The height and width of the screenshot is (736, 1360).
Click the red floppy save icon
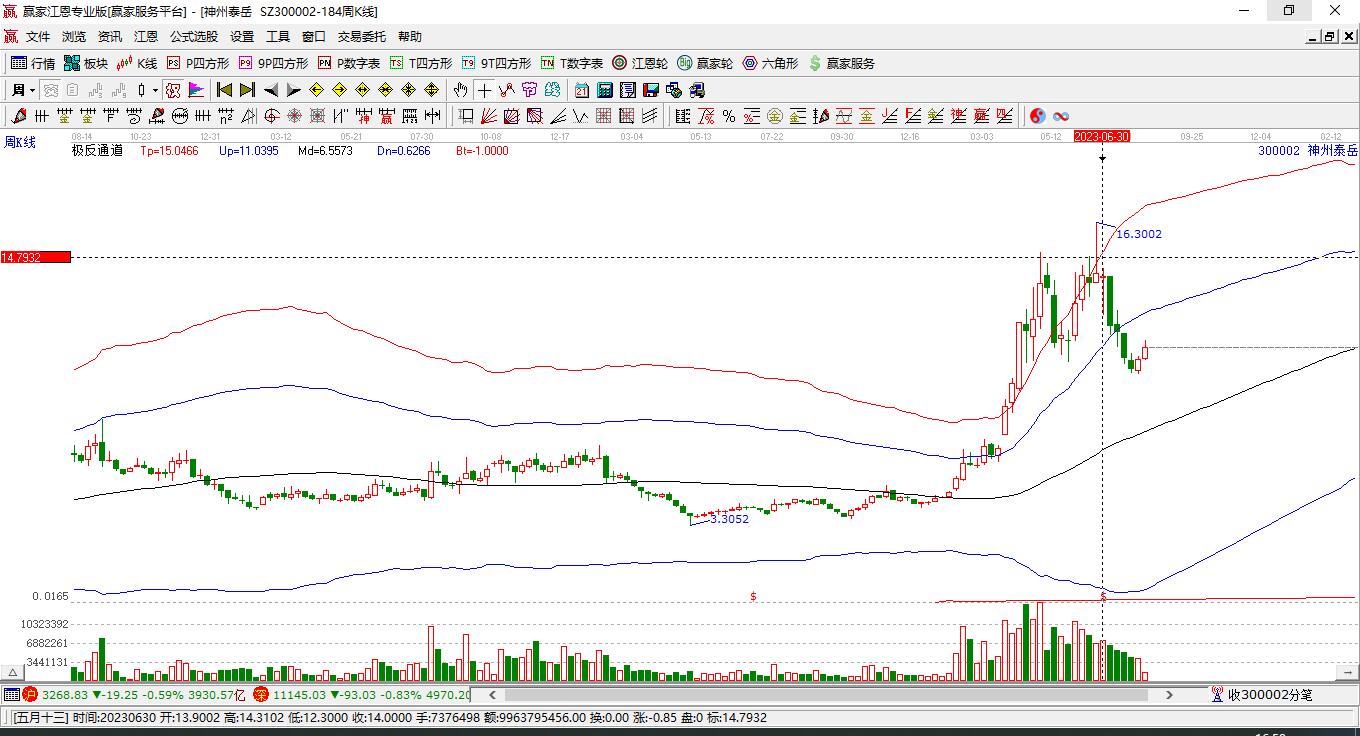(651, 90)
